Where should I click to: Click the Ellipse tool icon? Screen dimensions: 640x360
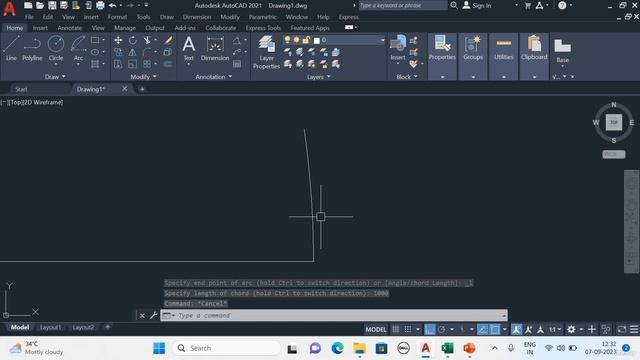pyautogui.click(x=95, y=52)
